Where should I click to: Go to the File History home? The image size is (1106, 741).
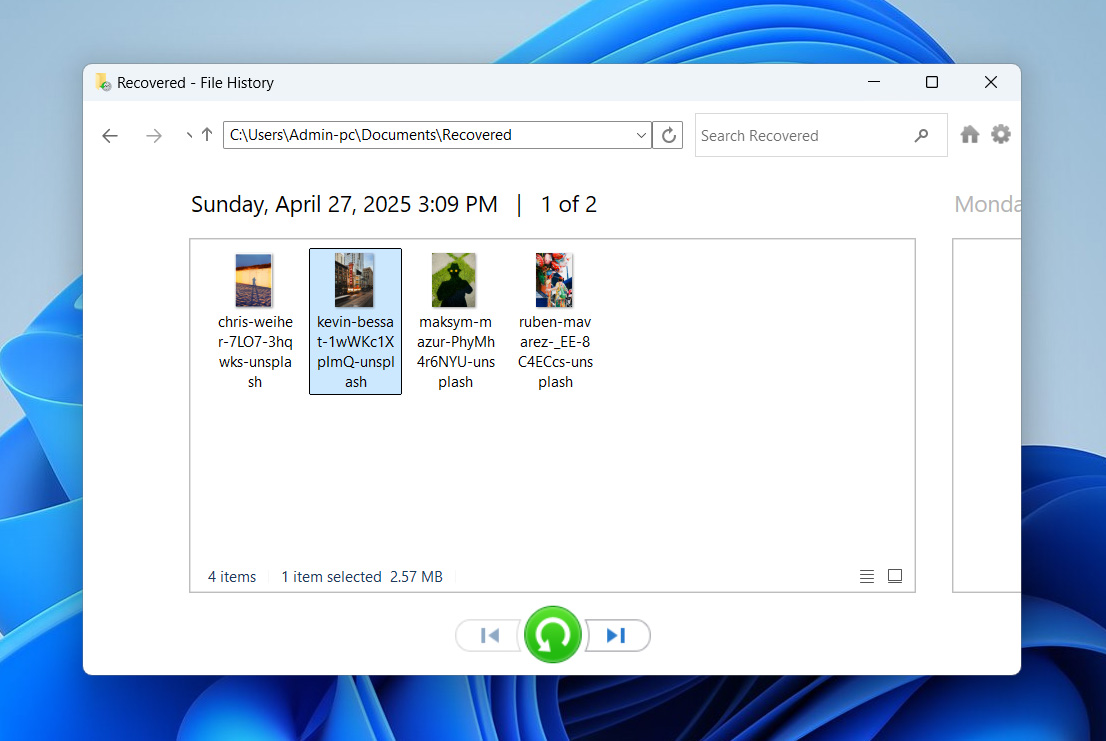[970, 134]
